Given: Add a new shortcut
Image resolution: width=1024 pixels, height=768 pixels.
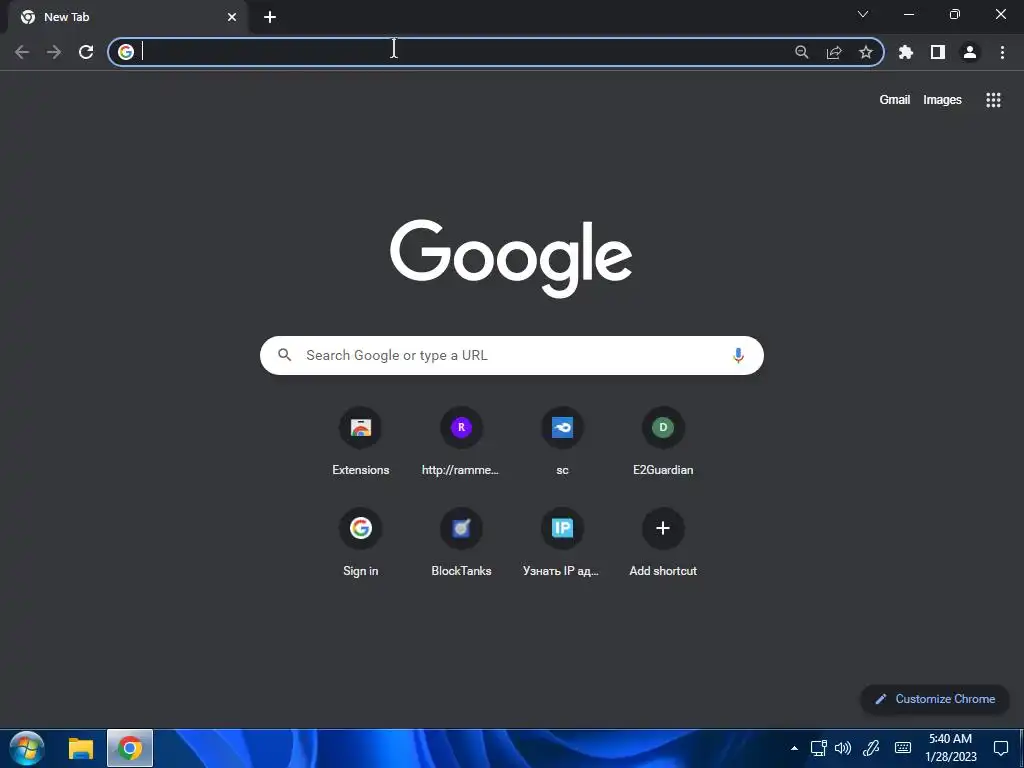Looking at the screenshot, I should [663, 543].
